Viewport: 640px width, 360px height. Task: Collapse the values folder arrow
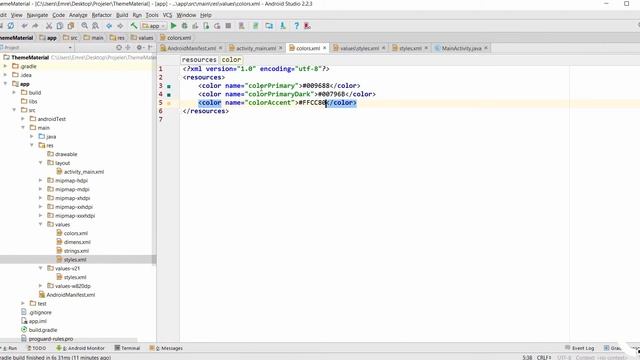40,224
